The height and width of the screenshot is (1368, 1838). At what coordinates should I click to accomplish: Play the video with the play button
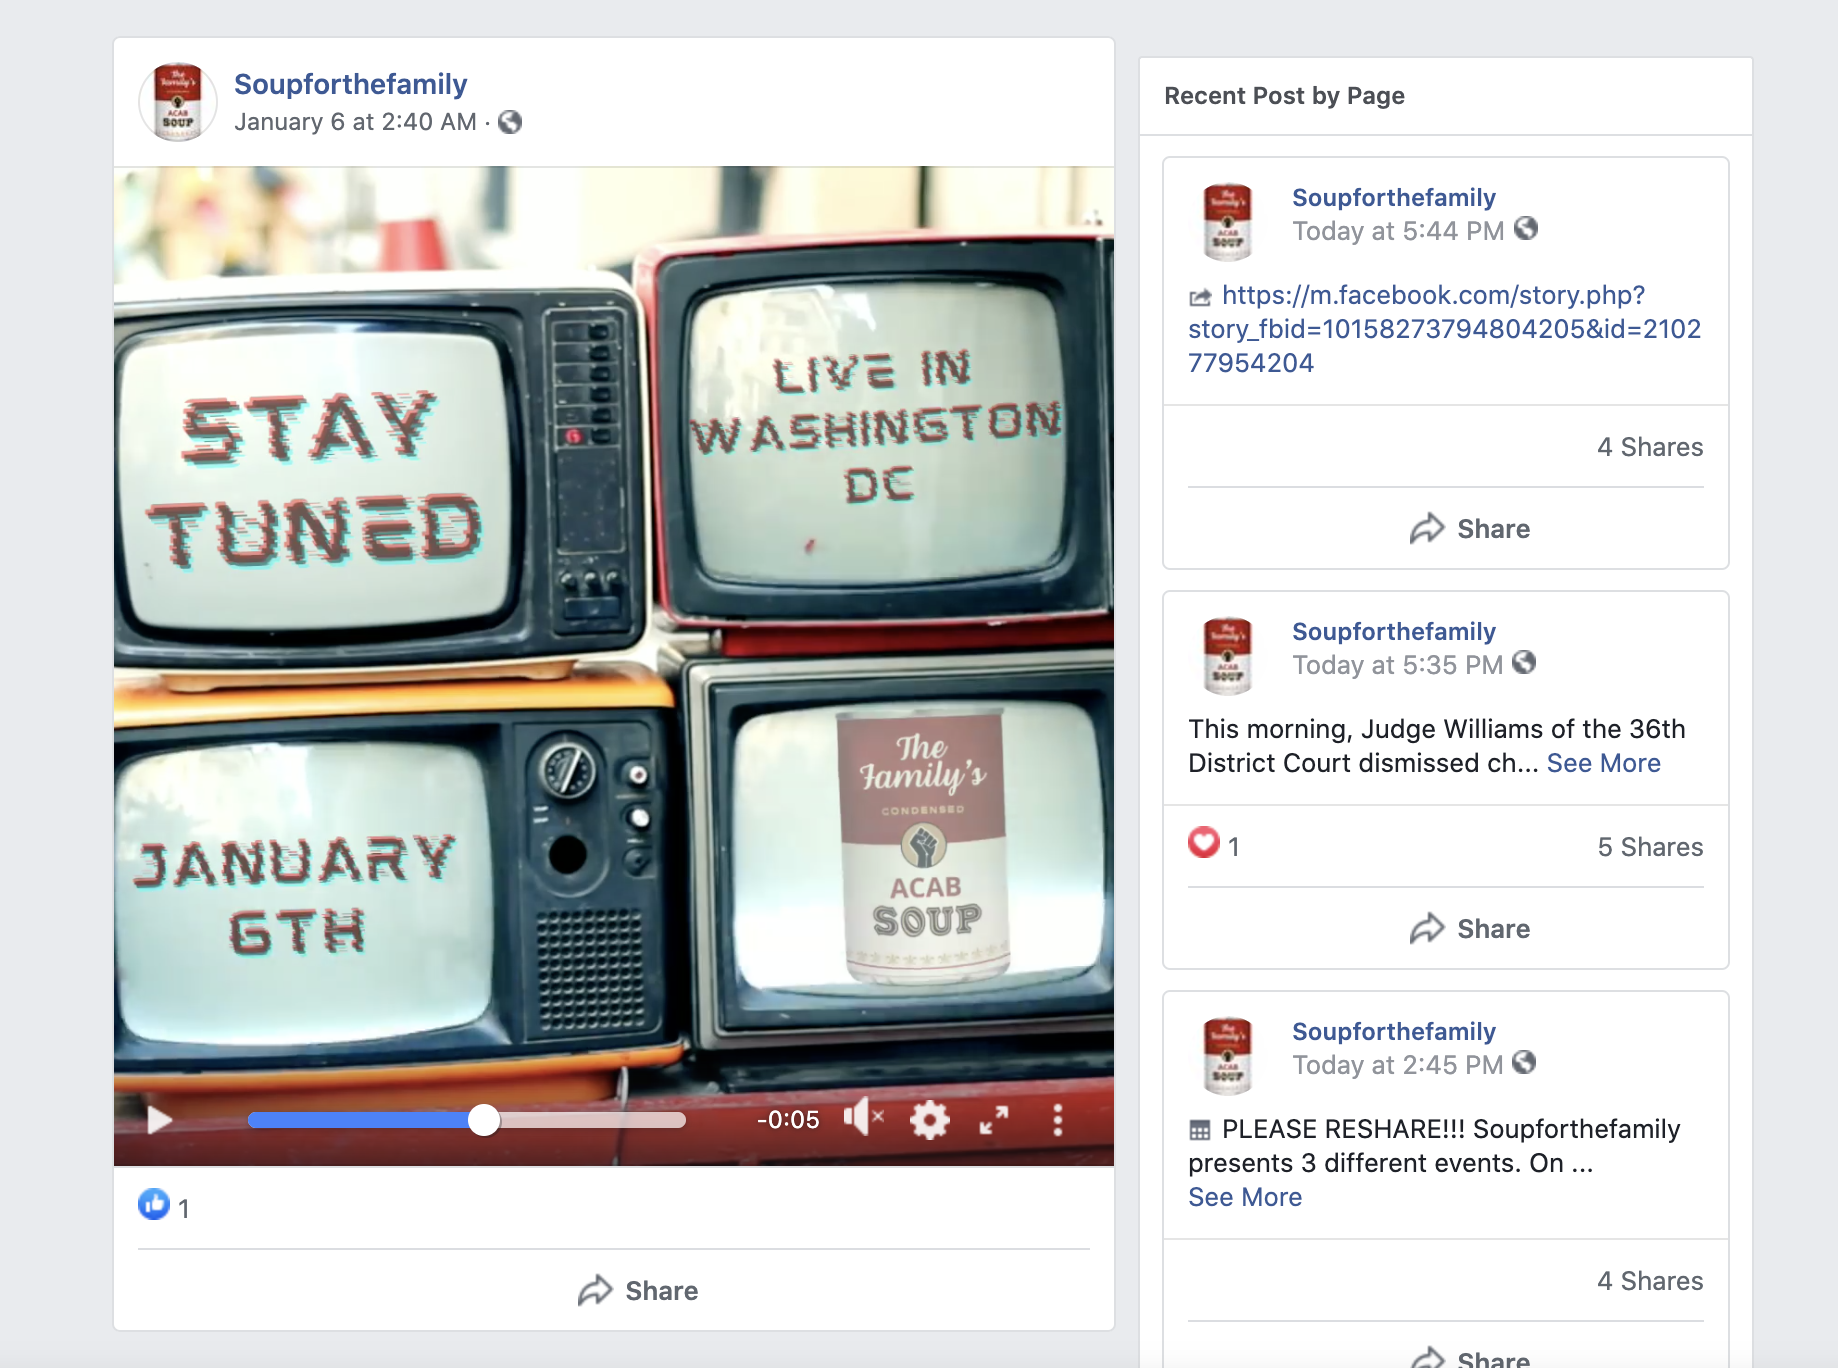click(x=160, y=1120)
